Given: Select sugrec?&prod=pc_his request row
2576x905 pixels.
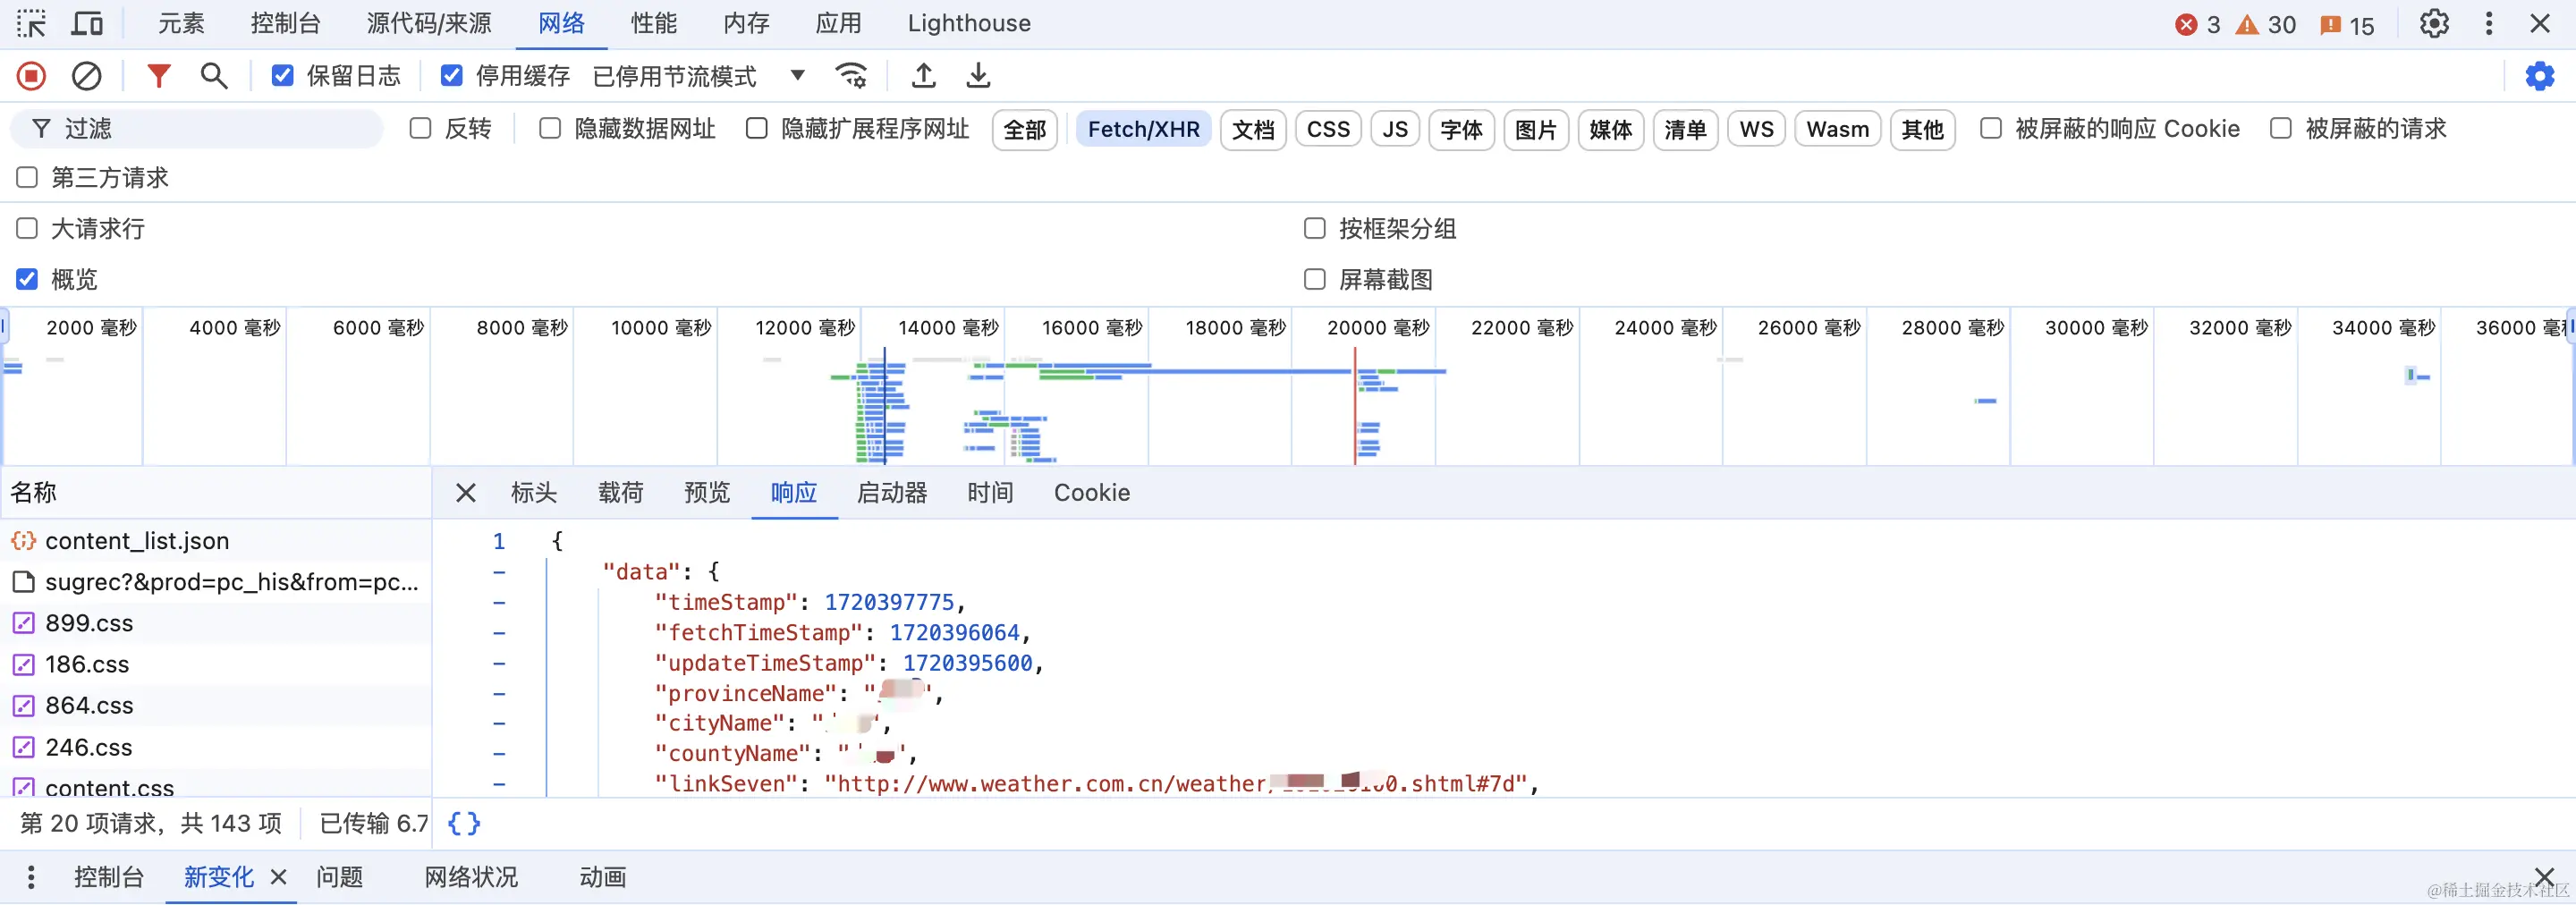Looking at the screenshot, I should (215, 582).
